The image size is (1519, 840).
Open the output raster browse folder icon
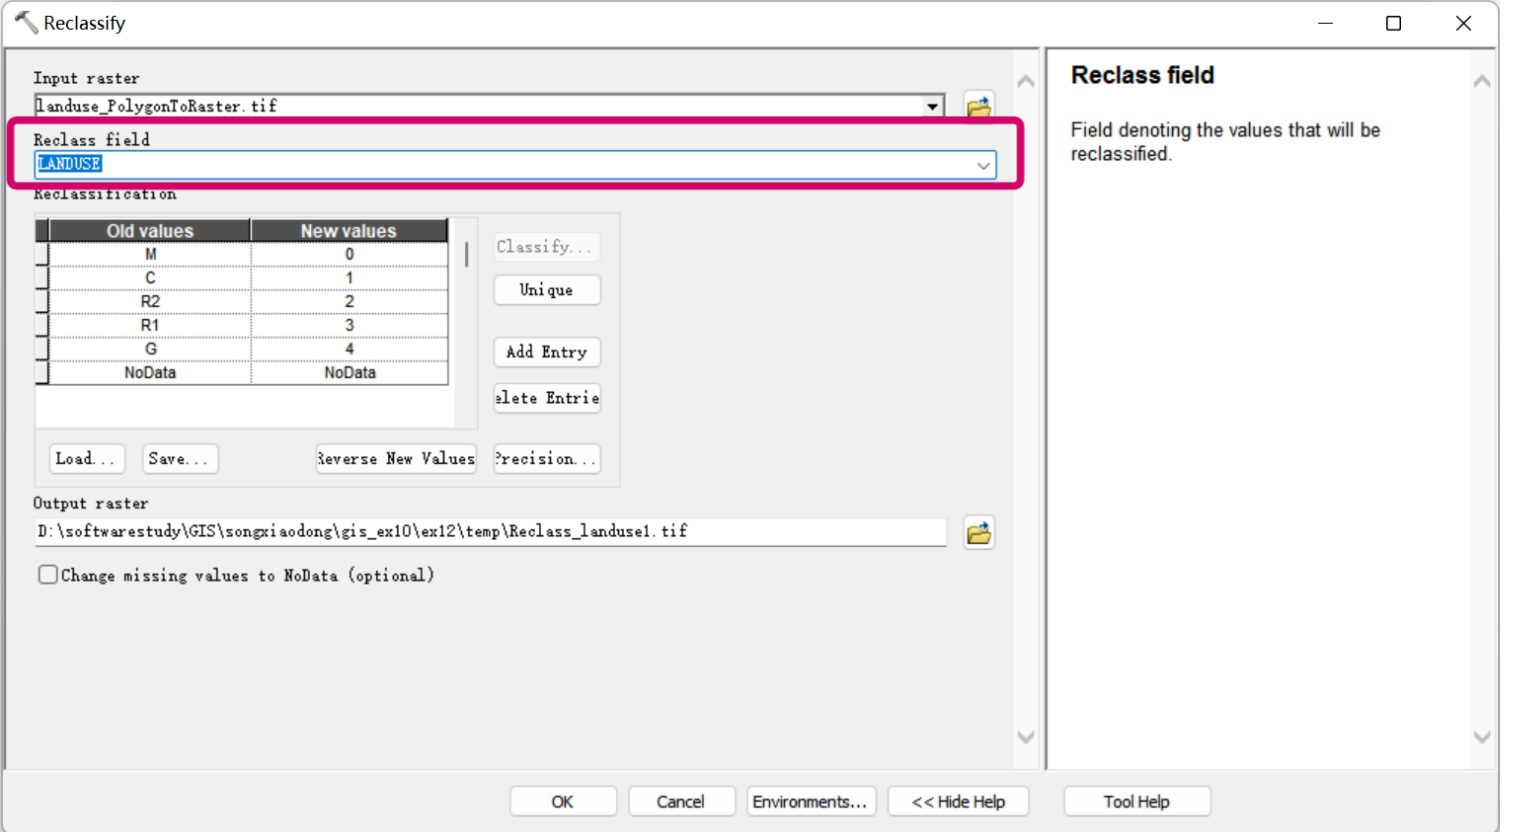click(978, 532)
